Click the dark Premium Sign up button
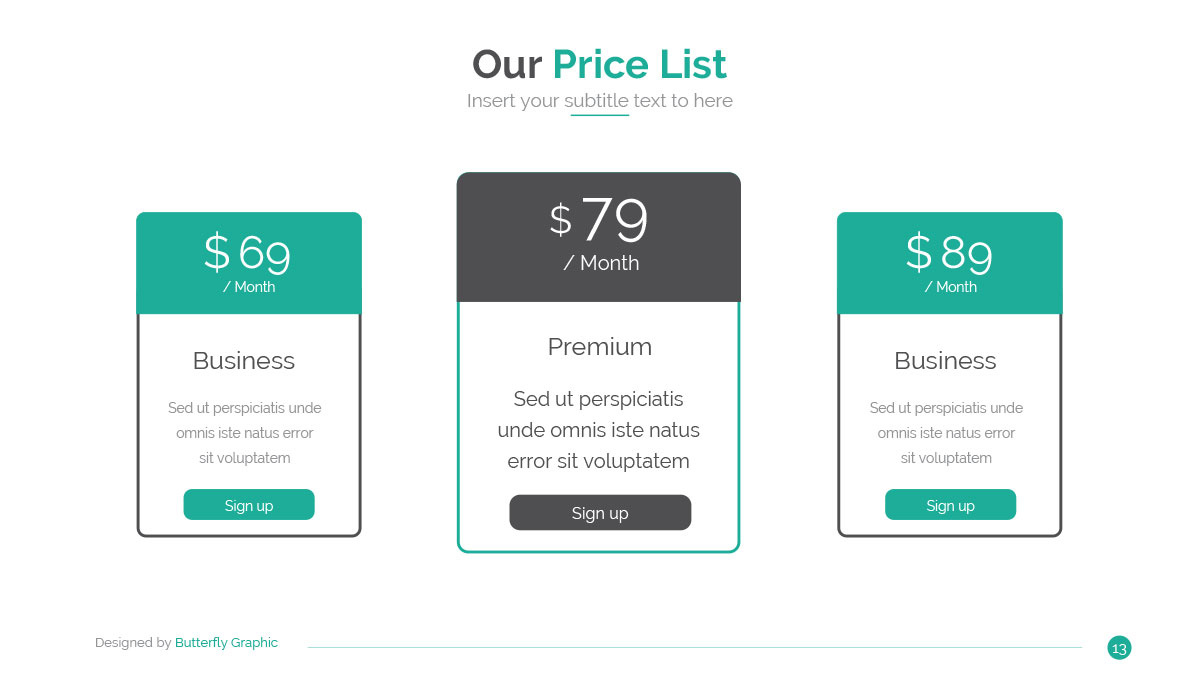 tap(600, 512)
